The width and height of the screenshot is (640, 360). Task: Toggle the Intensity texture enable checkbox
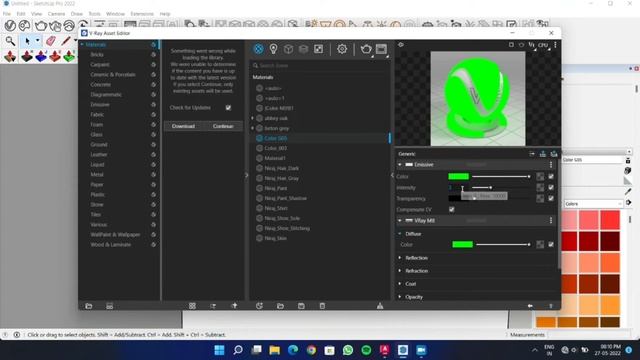551,187
